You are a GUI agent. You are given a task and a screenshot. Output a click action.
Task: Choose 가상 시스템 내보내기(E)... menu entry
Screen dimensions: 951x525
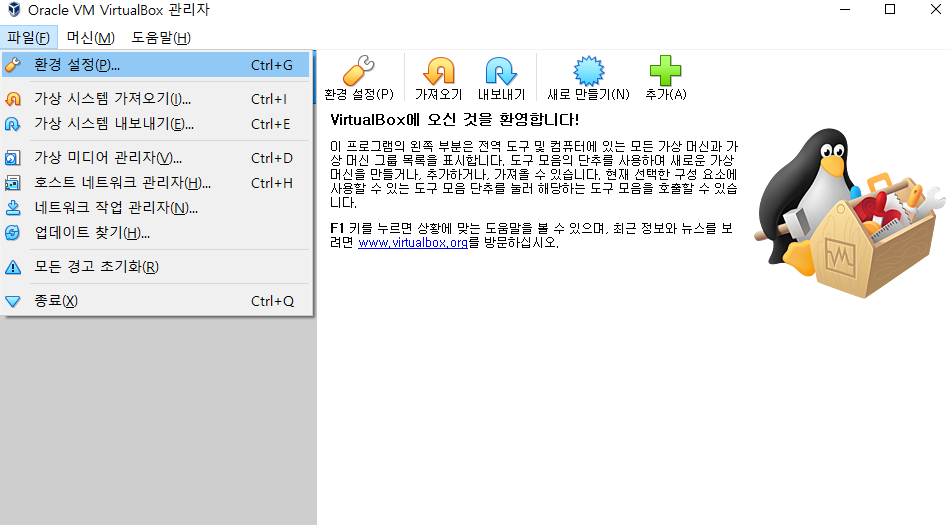(x=155, y=124)
